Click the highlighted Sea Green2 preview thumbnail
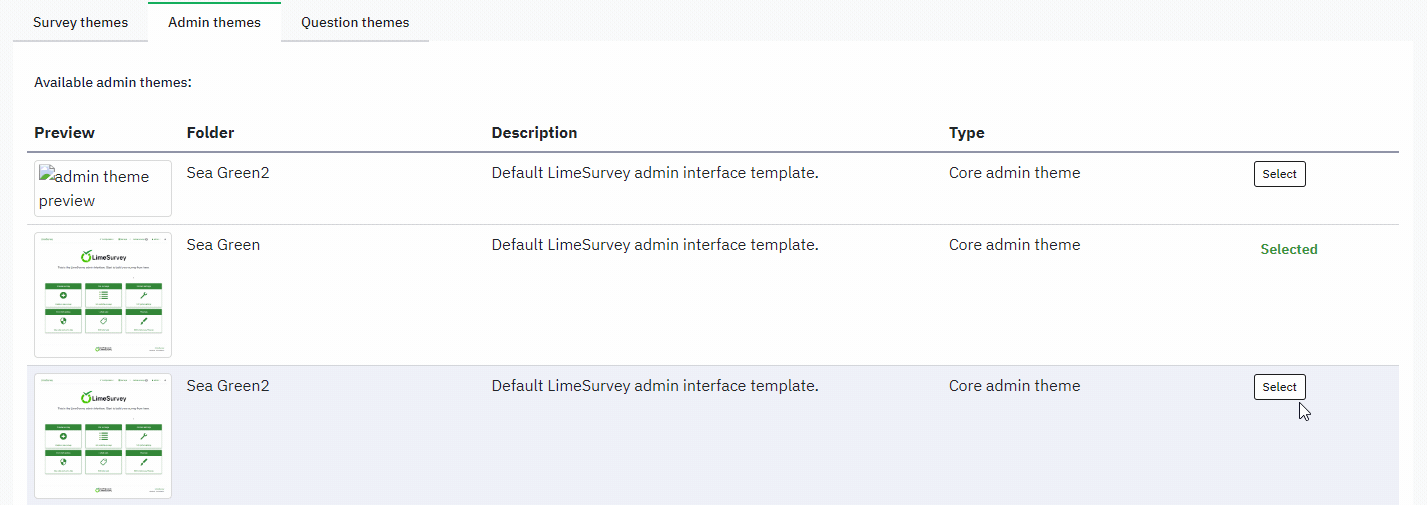The width and height of the screenshot is (1427, 505). click(x=102, y=436)
